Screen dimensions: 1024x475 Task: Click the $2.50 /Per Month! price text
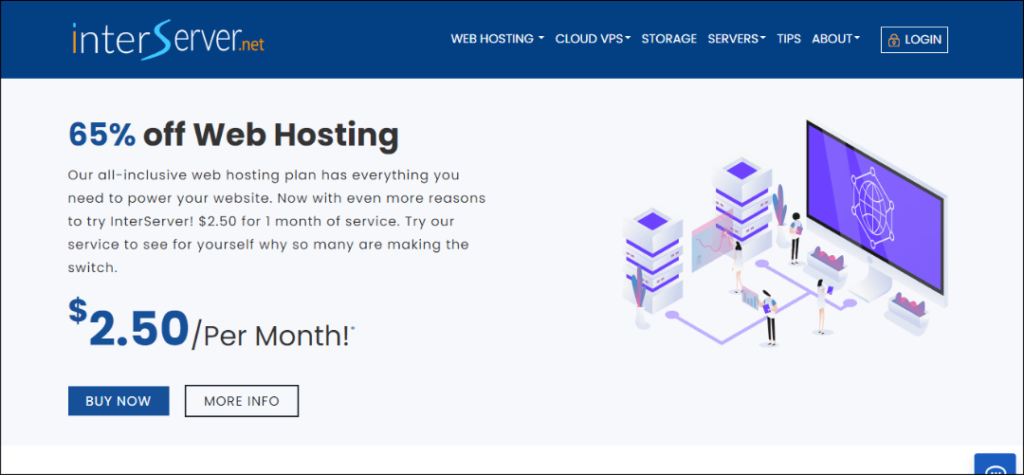click(212, 323)
